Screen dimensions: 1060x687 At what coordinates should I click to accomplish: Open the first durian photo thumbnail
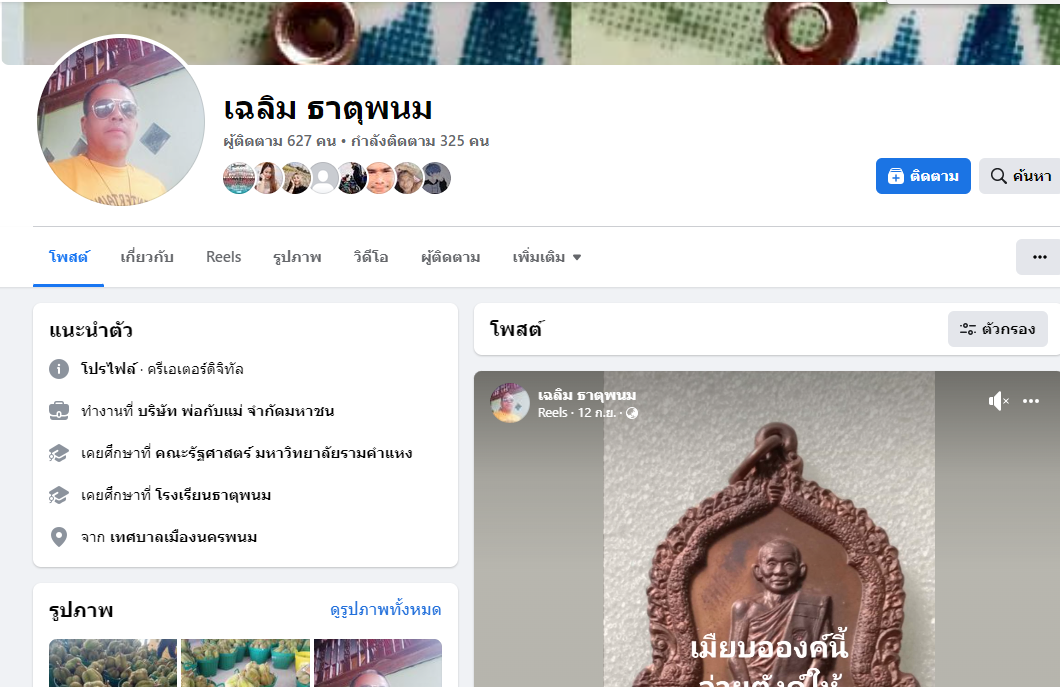(113, 663)
